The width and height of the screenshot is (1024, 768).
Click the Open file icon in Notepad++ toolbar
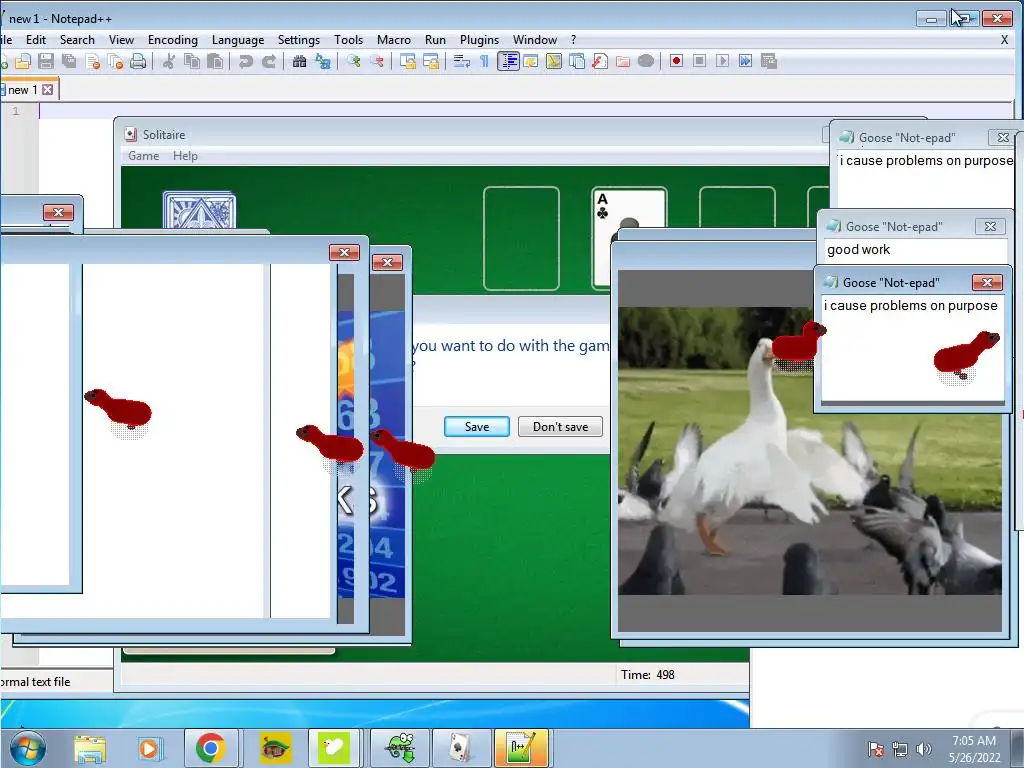click(23, 61)
